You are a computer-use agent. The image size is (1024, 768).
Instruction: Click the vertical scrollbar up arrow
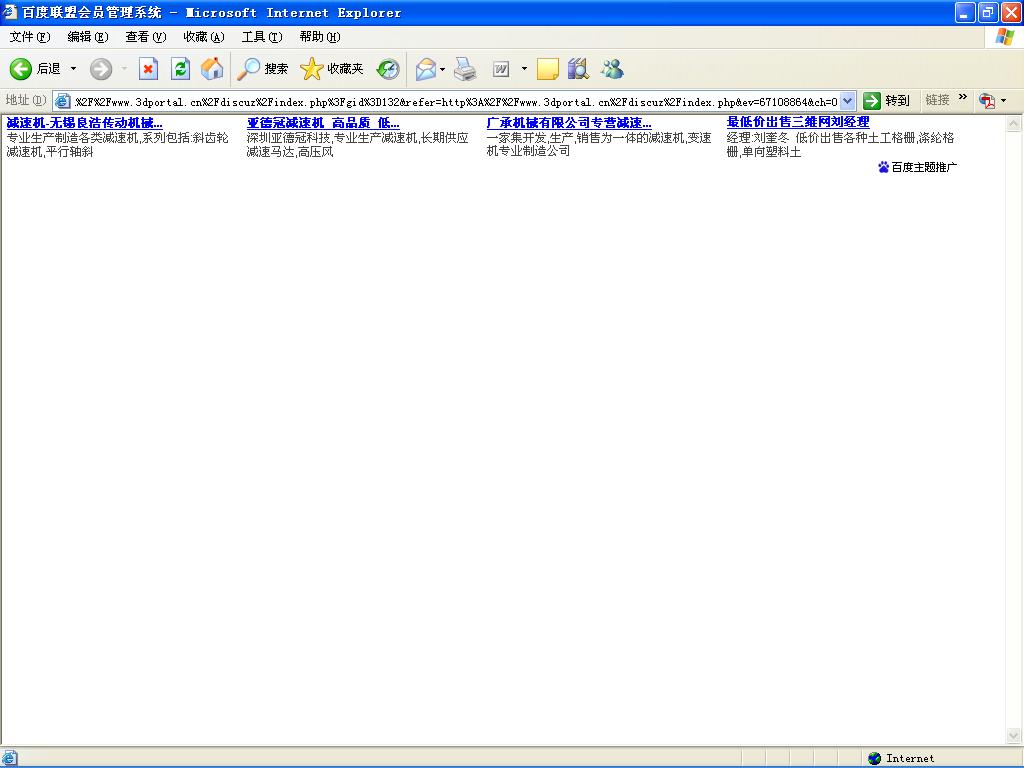(x=1014, y=123)
